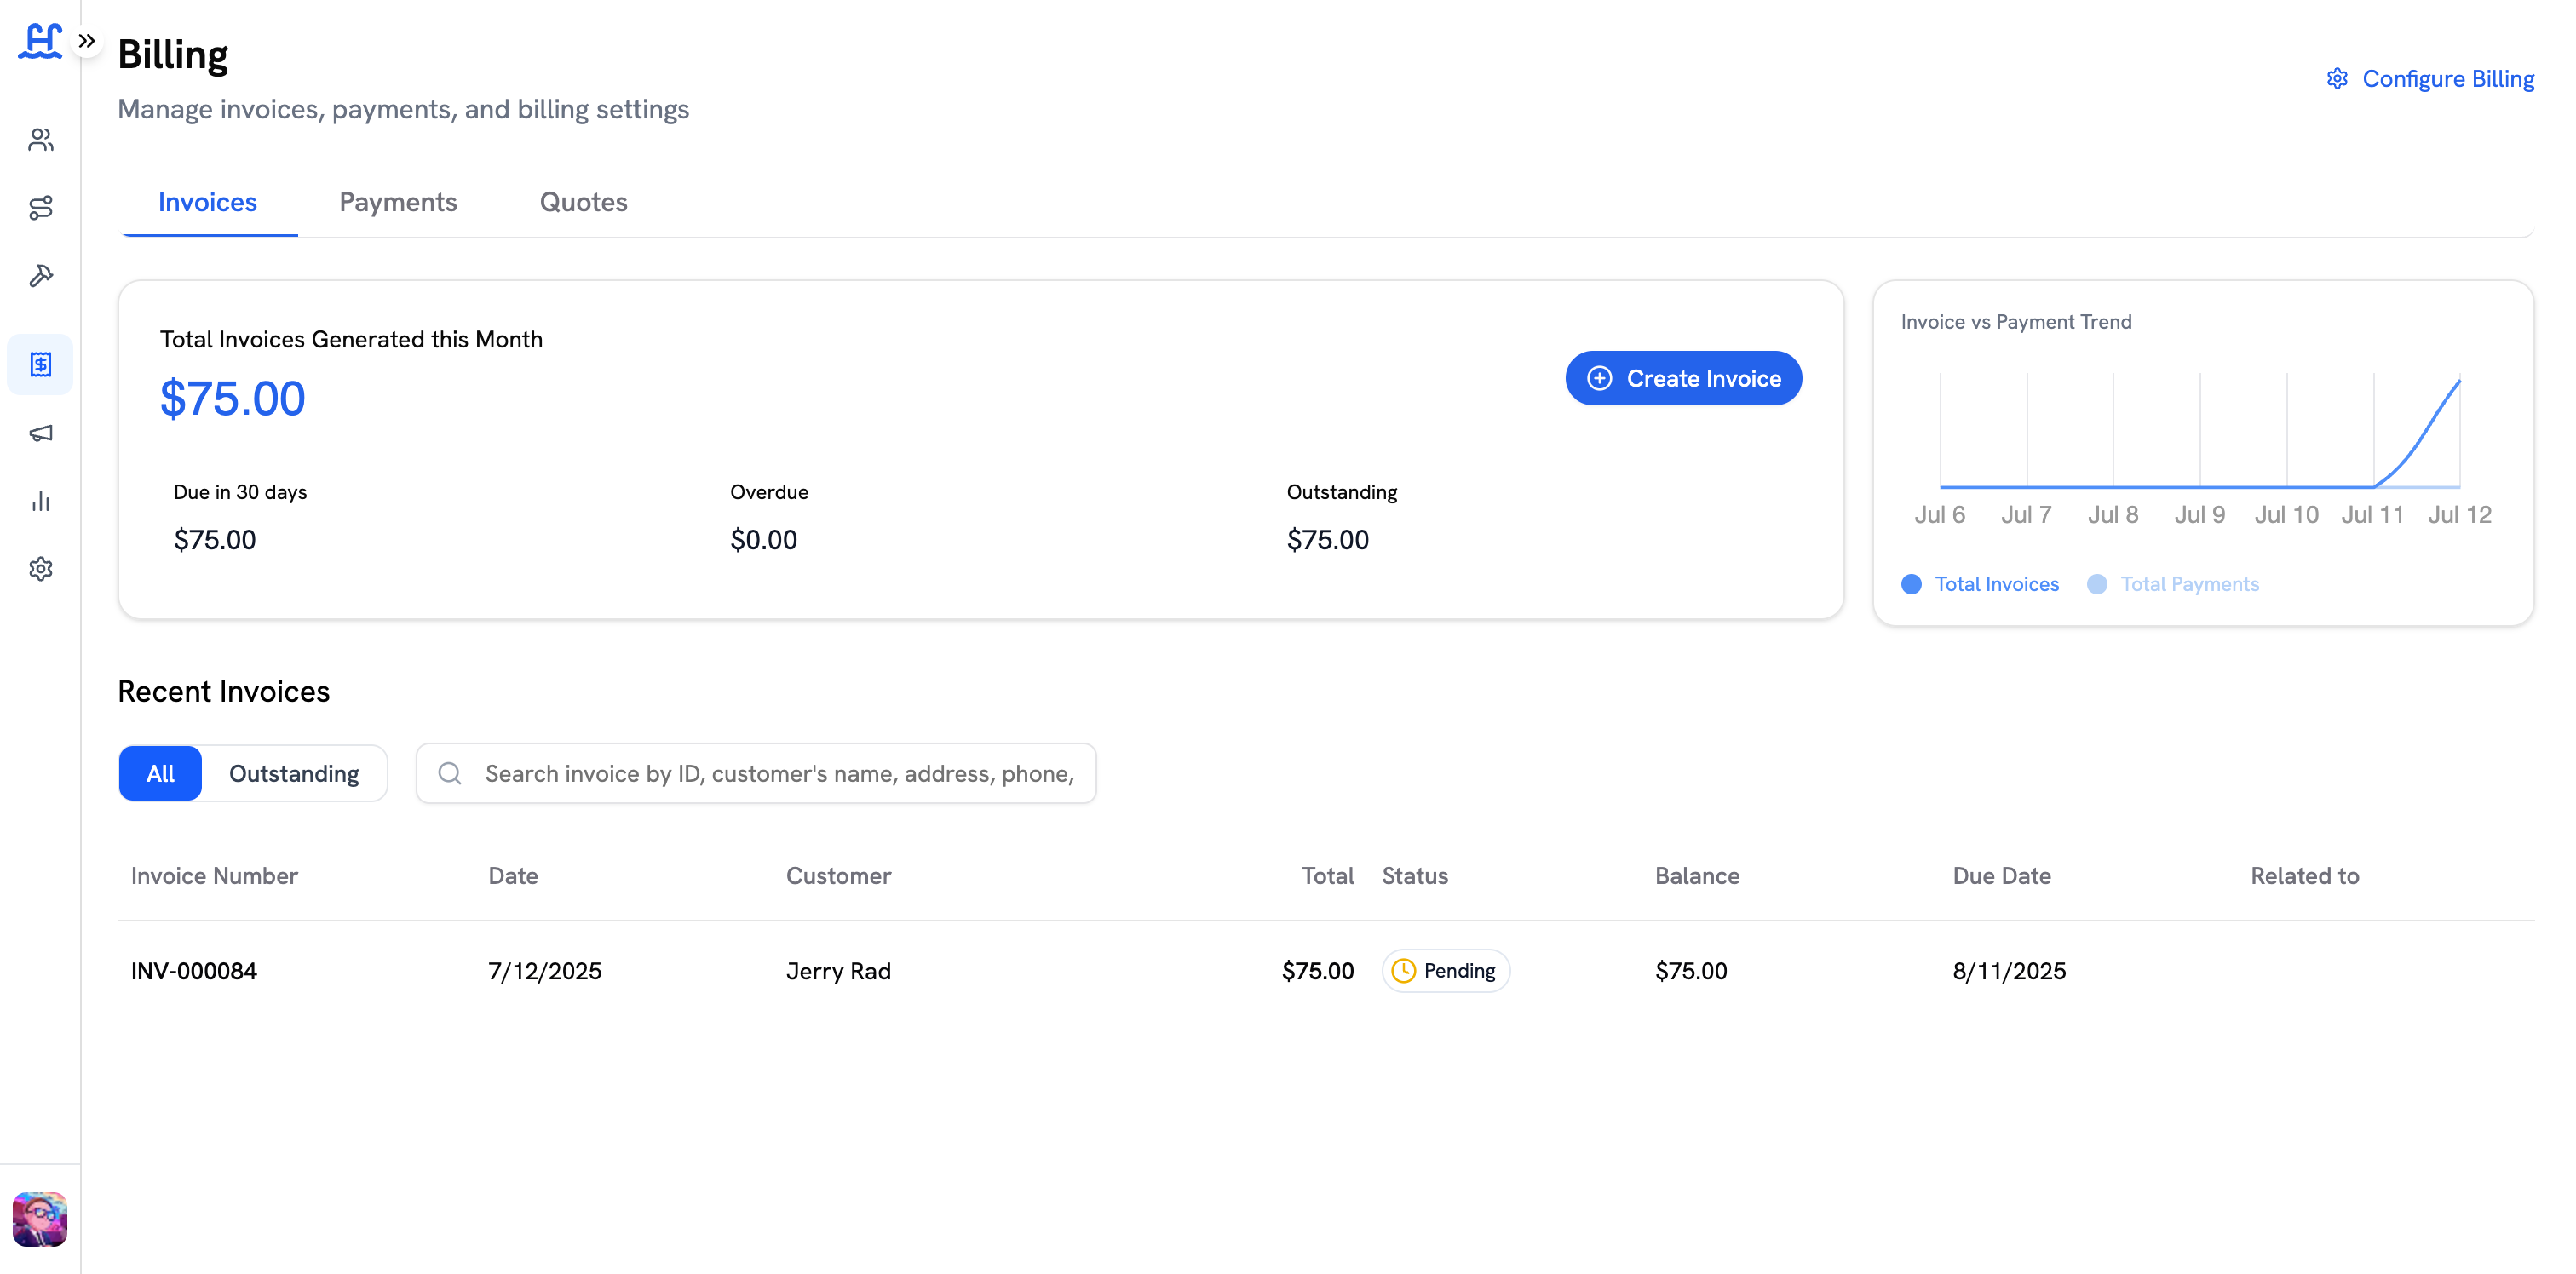
Task: Open Configure Billing link
Action: point(2430,79)
